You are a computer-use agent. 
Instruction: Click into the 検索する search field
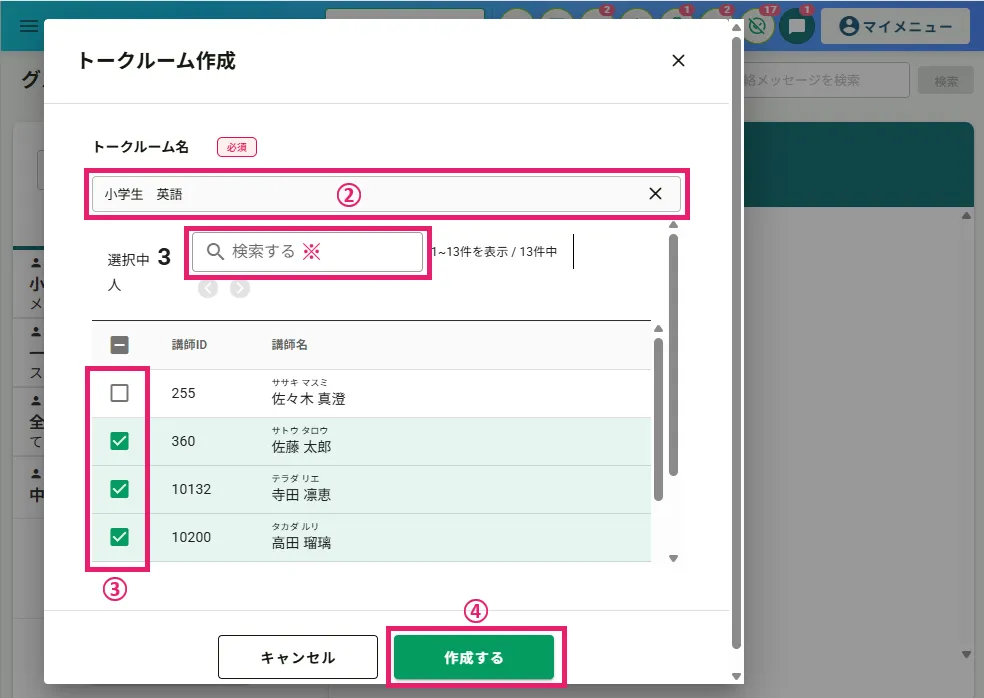coord(320,252)
